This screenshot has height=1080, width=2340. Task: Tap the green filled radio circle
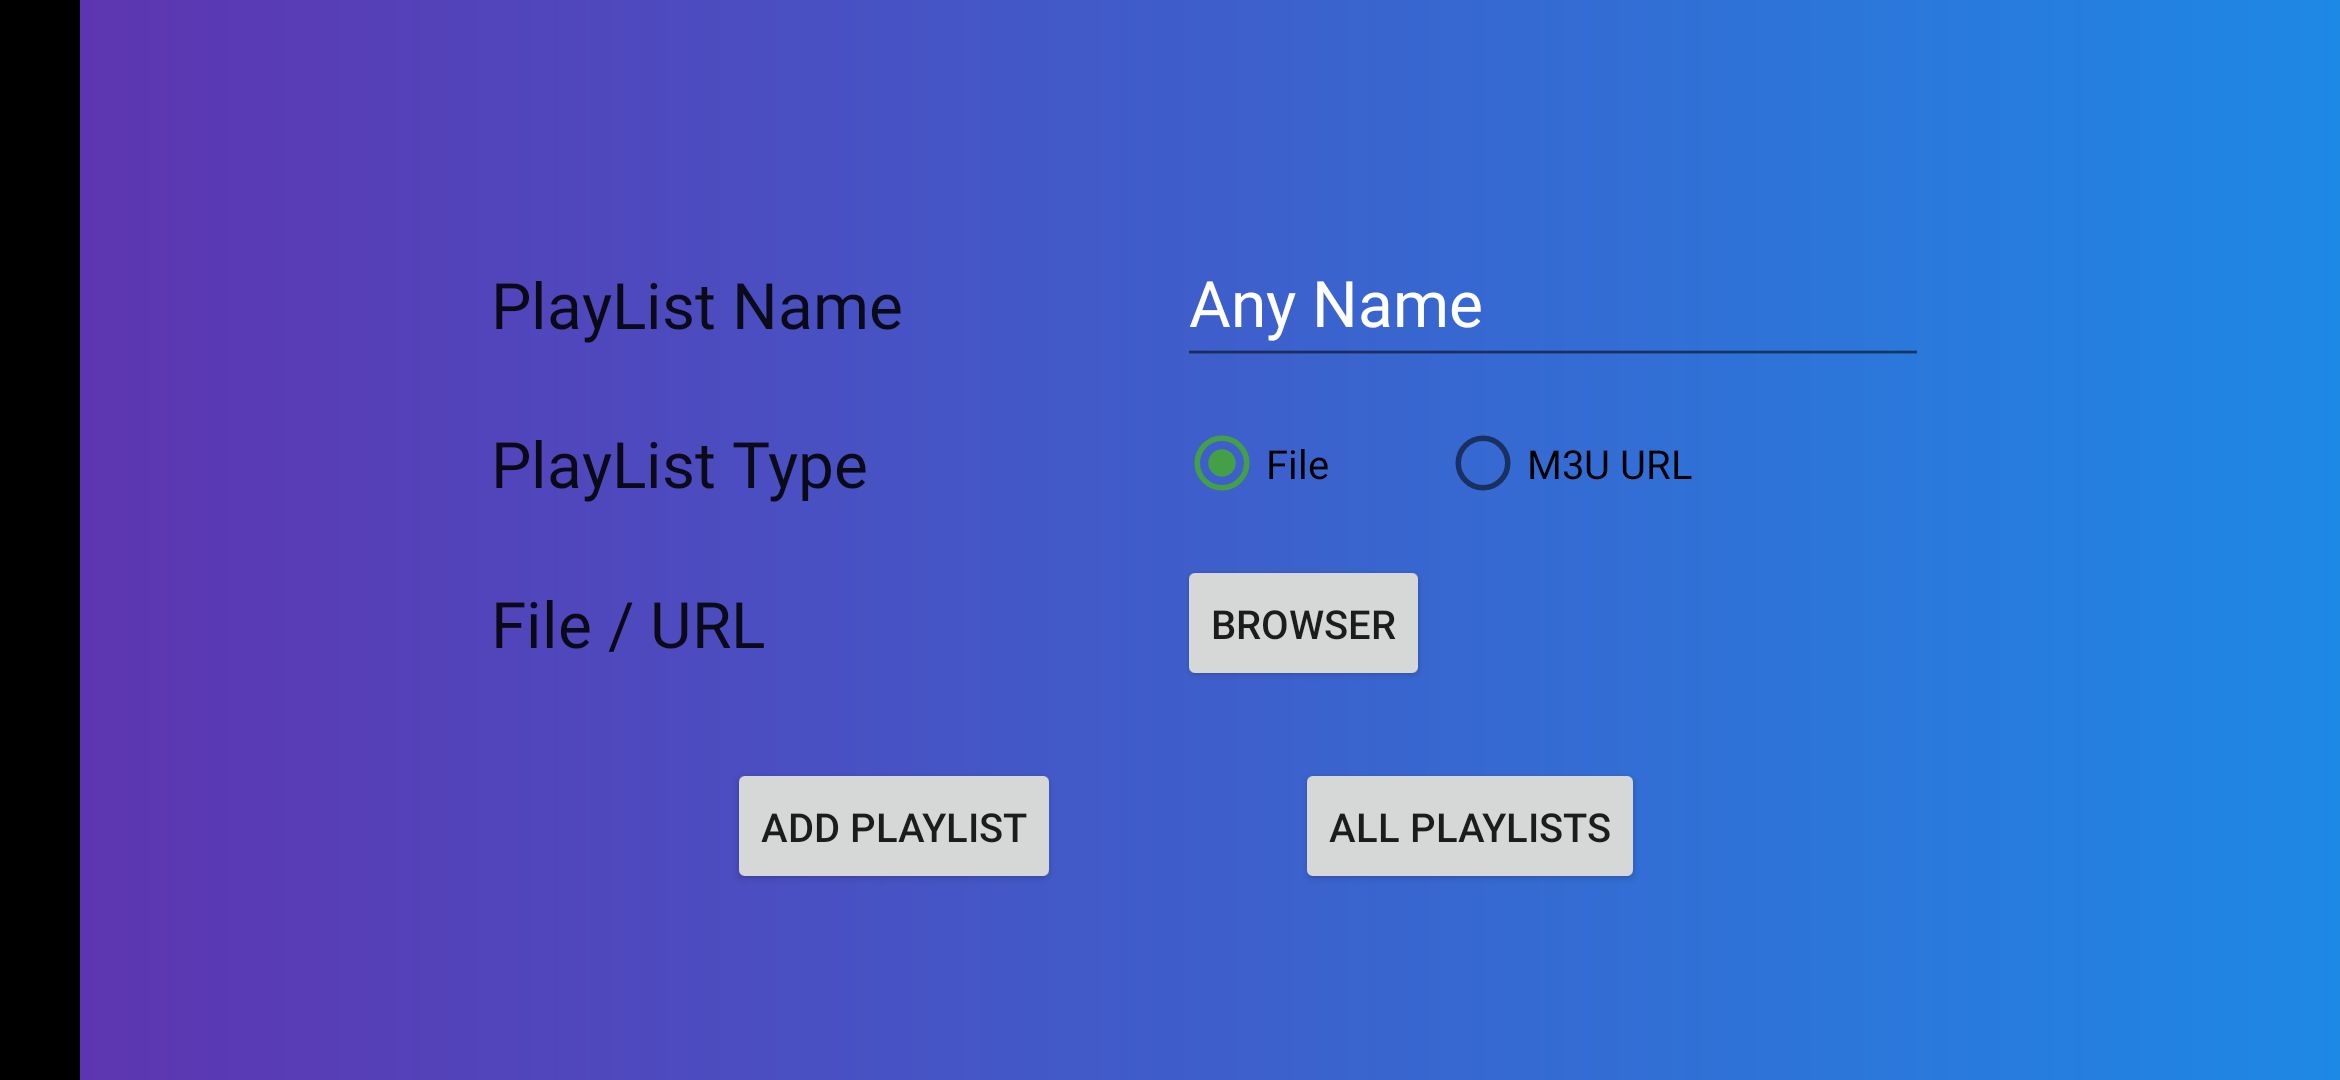pos(1222,464)
